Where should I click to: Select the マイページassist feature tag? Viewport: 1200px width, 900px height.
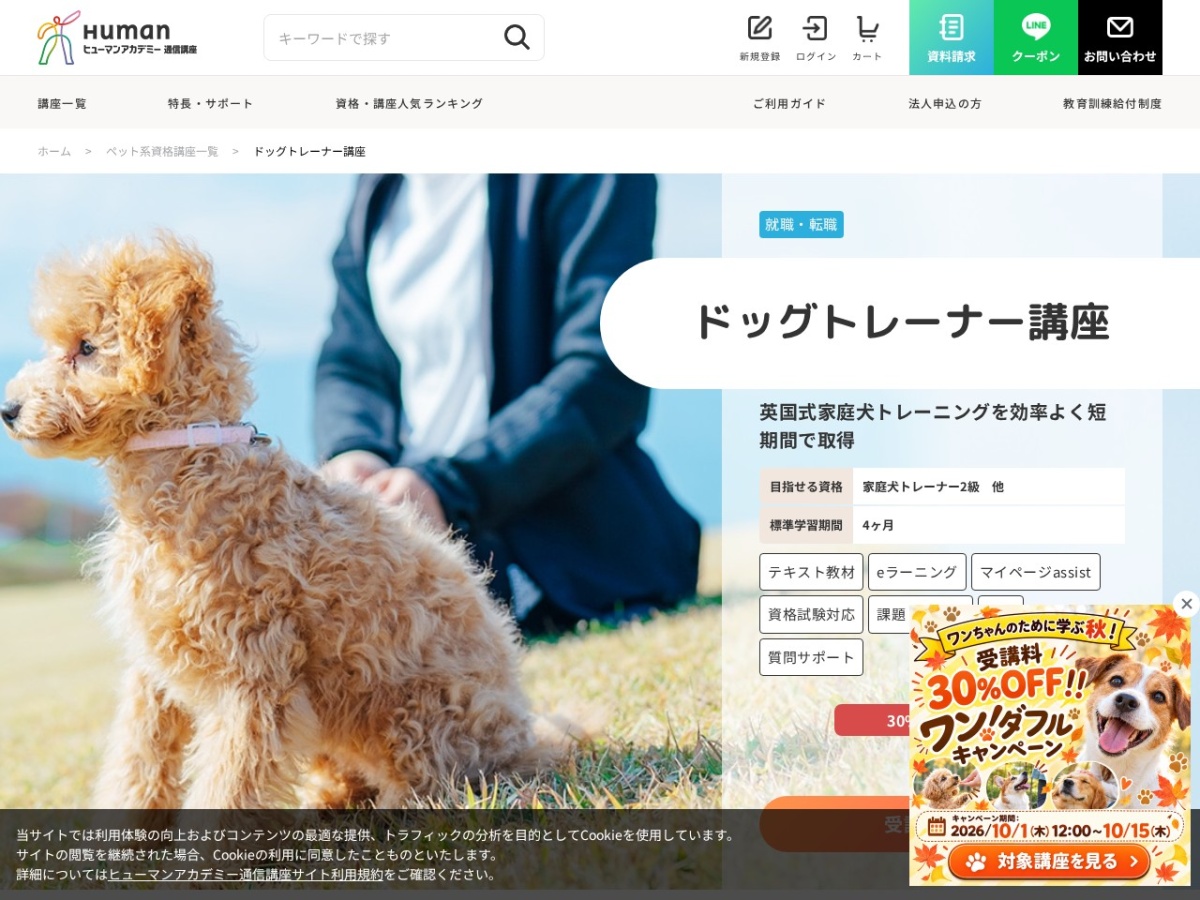pyautogui.click(x=1035, y=572)
